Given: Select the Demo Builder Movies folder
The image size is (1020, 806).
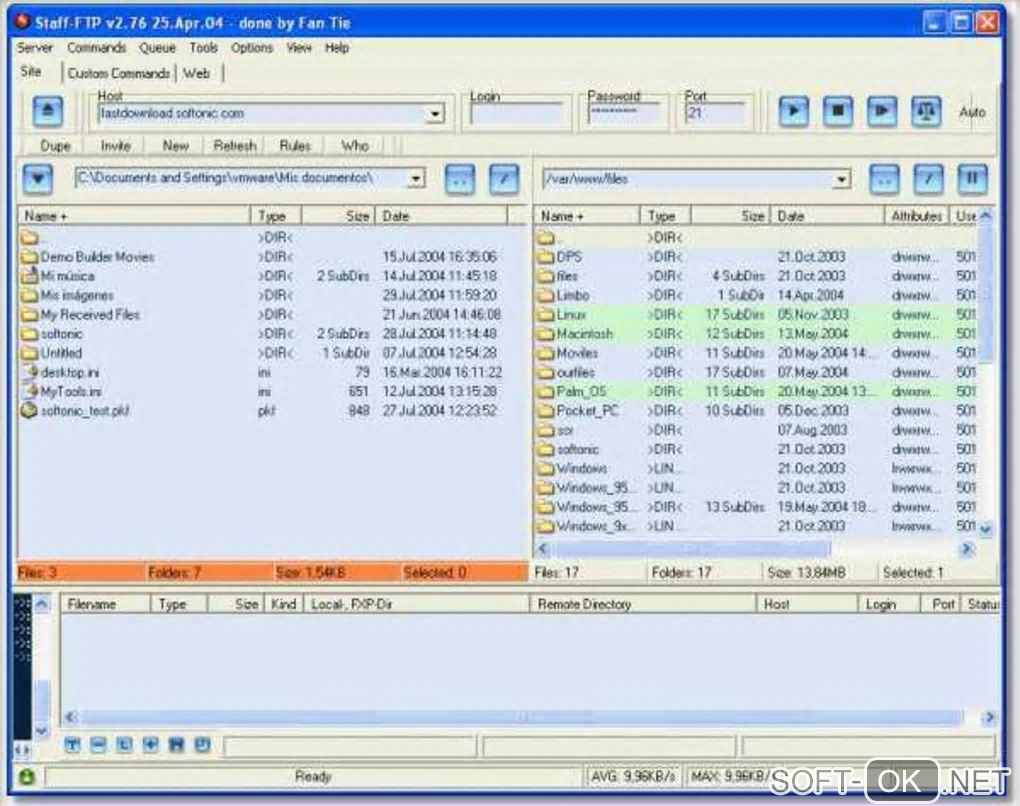Looking at the screenshot, I should point(98,257).
